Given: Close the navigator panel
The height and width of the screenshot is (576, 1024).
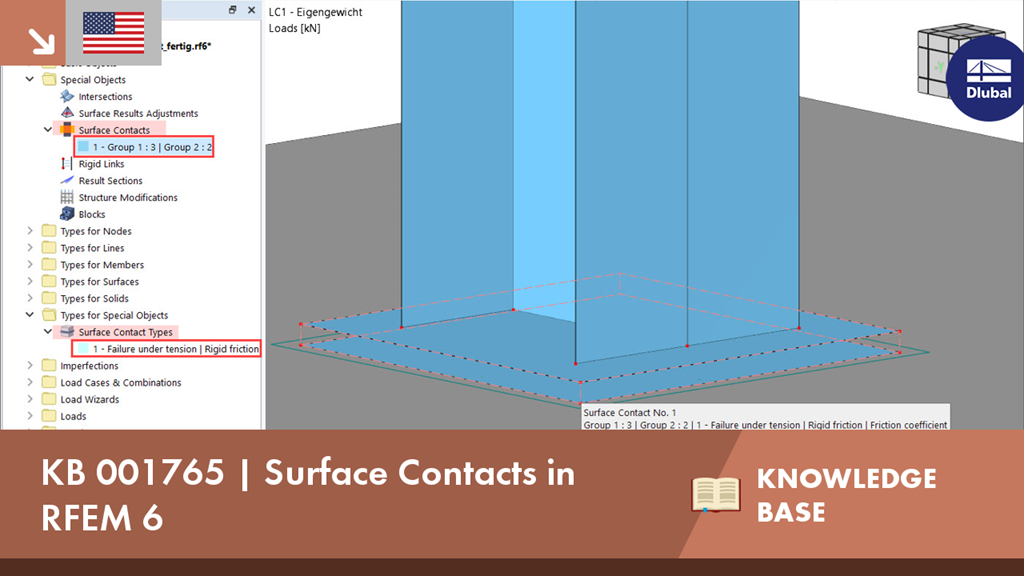Looking at the screenshot, I should (x=251, y=10).
